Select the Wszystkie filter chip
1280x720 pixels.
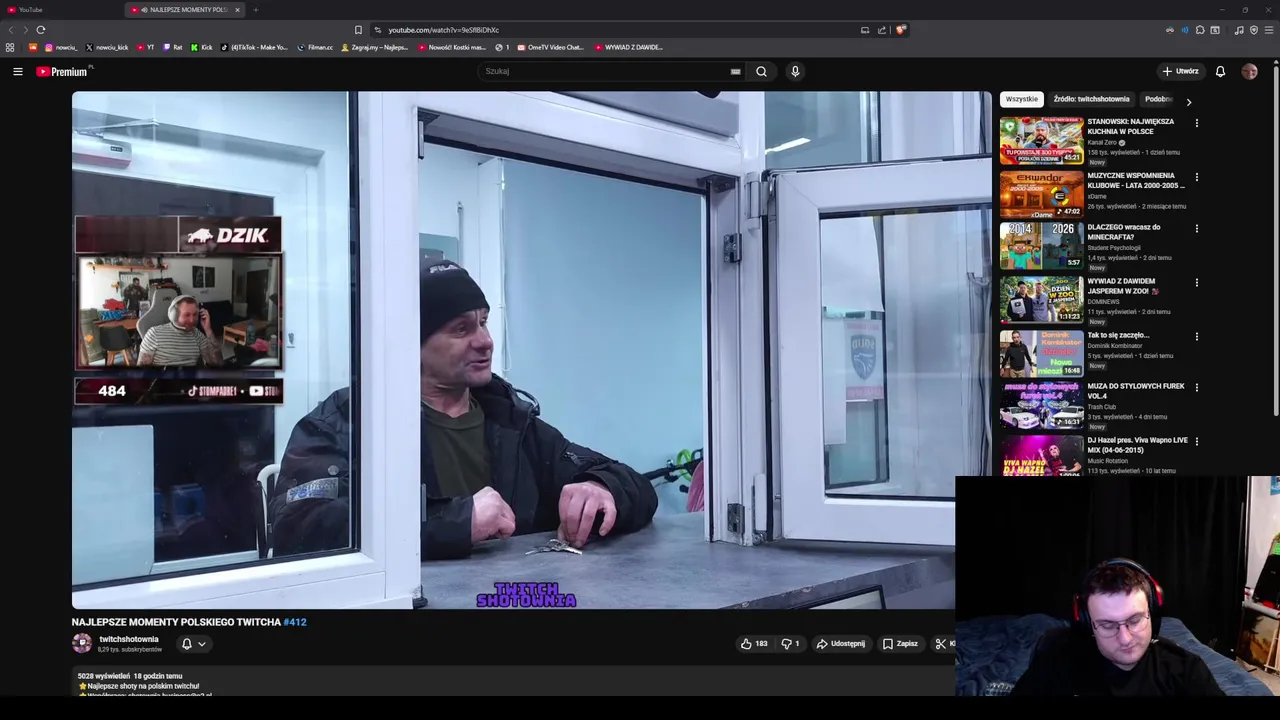1021,99
